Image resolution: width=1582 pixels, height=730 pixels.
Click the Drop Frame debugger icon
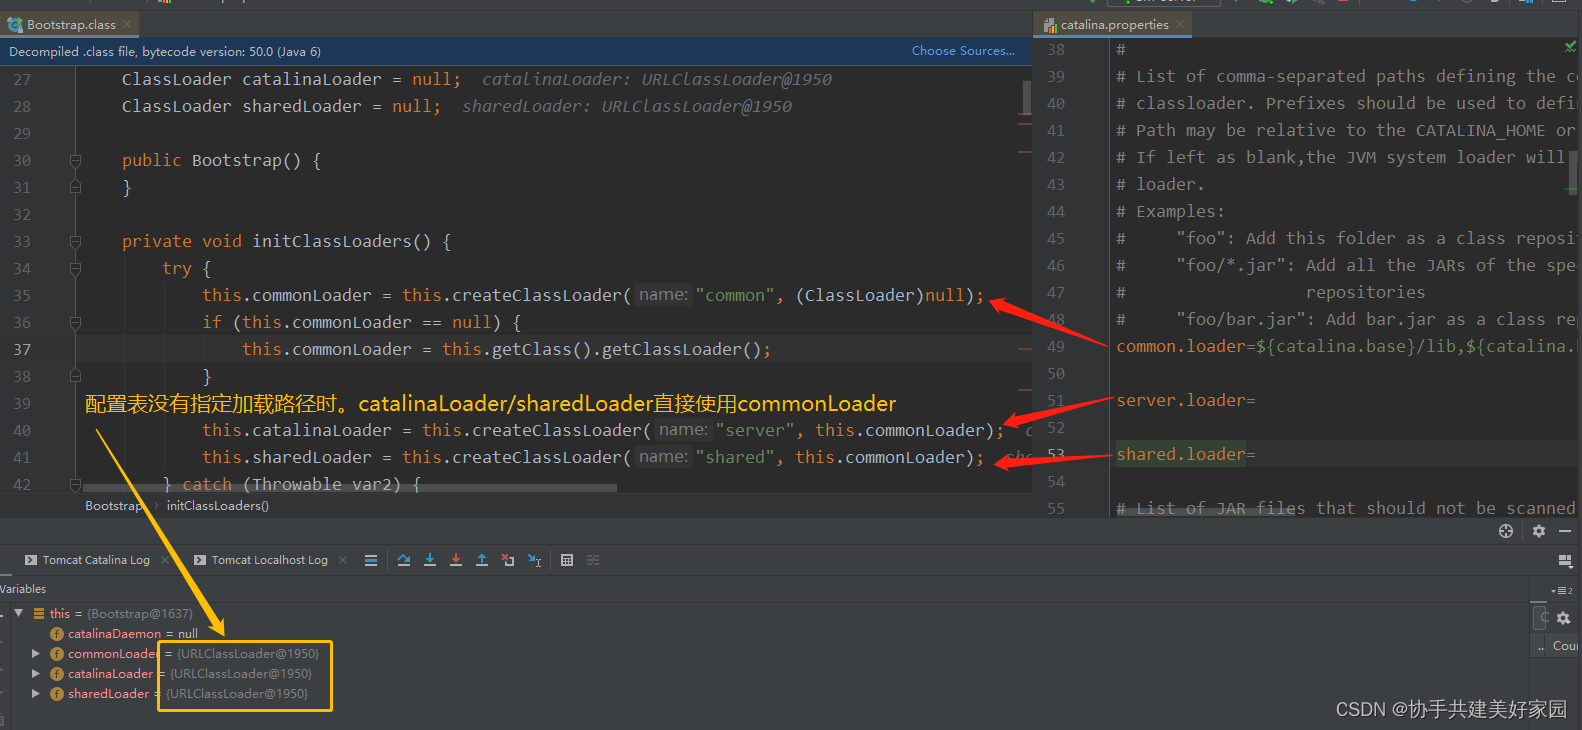[x=508, y=560]
